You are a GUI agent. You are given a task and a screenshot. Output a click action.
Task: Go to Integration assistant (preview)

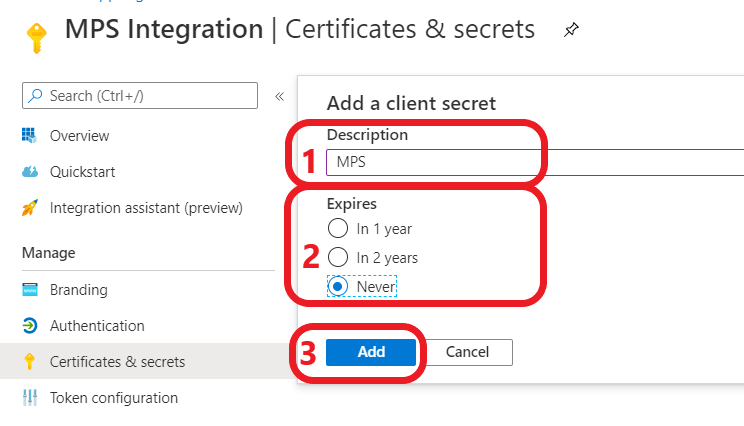click(x=146, y=208)
